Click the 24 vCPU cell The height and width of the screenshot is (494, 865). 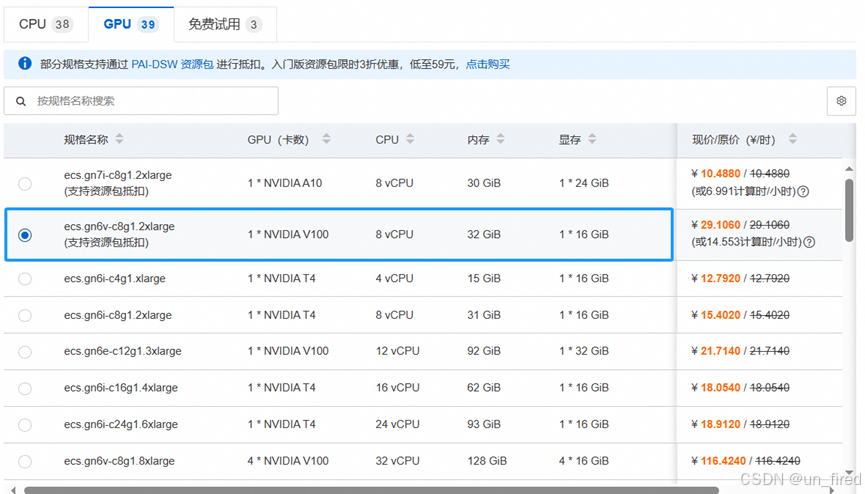coord(398,424)
